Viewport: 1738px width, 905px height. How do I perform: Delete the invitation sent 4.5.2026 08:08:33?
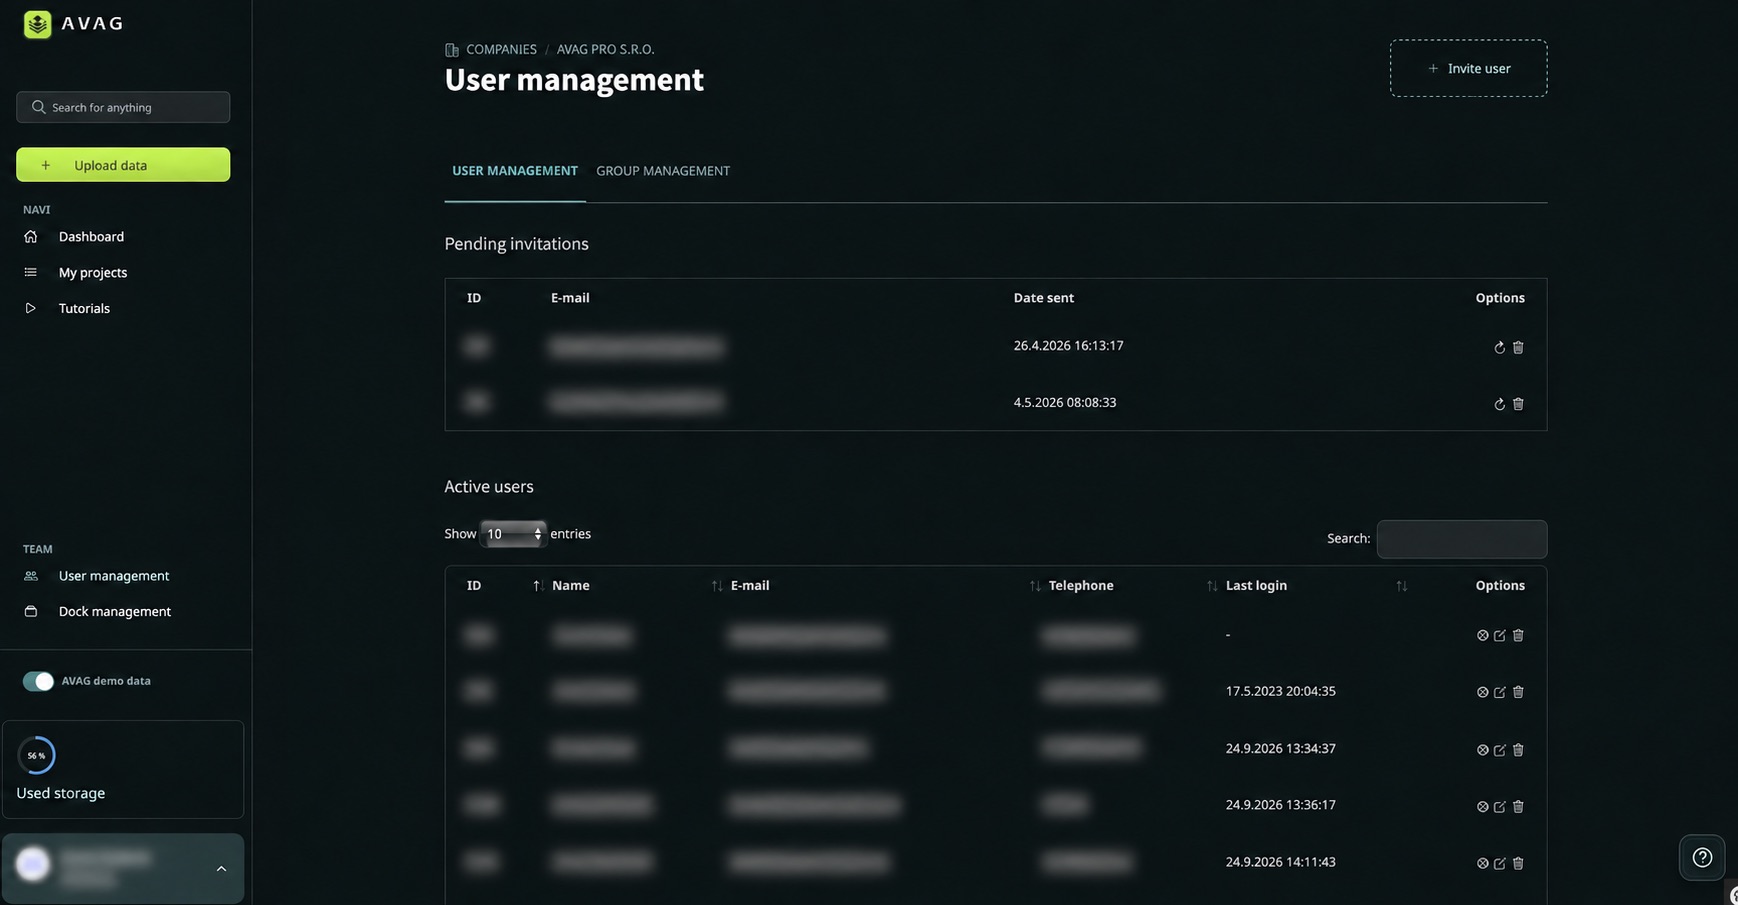pos(1518,404)
